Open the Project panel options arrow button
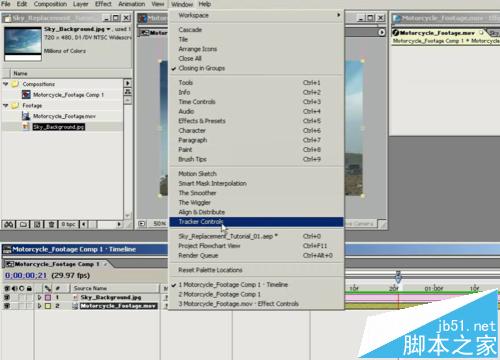 (127, 83)
